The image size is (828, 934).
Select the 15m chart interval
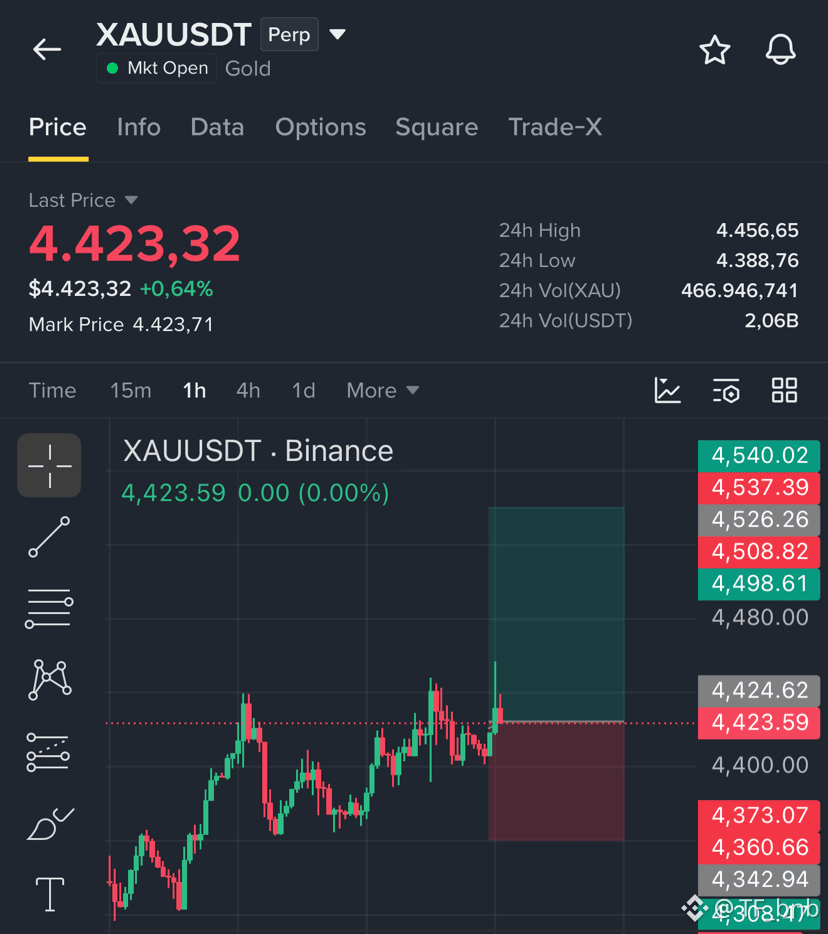coord(130,391)
